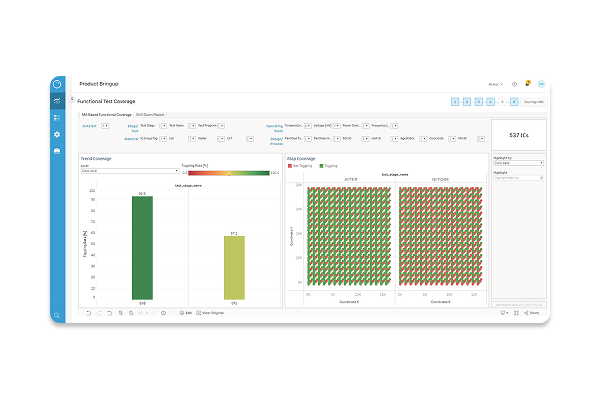Image resolution: width=600 pixels, height=400 pixels.
Task: Open the Highlight by dropdown
Action: point(518,163)
